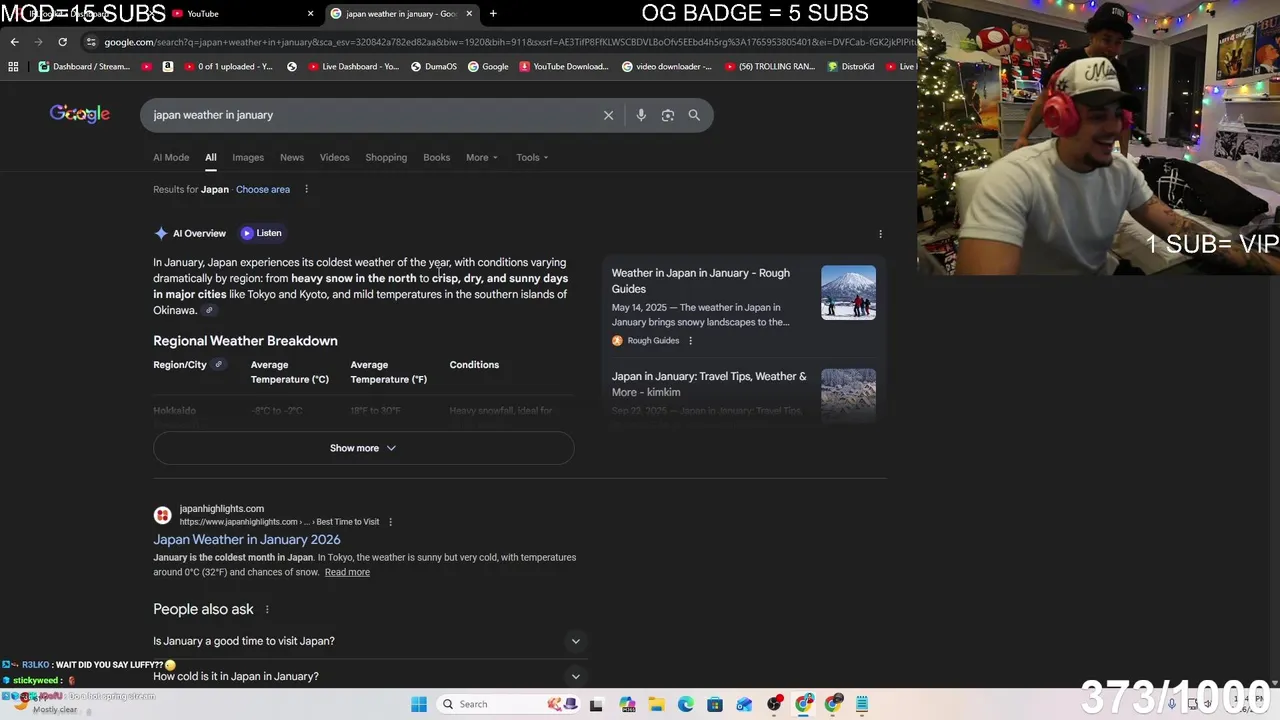Open options next to Choose area
The width and height of the screenshot is (1280, 720).
(306, 189)
